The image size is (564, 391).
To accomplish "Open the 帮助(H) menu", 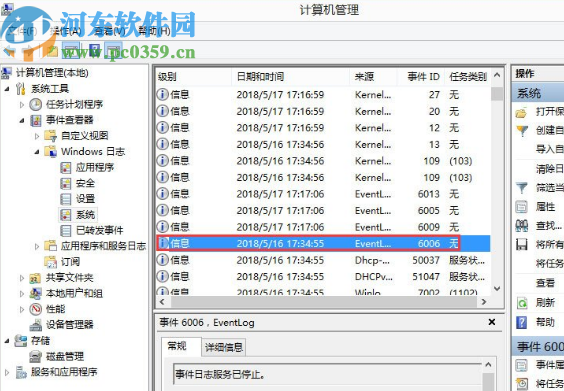I will click(155, 31).
